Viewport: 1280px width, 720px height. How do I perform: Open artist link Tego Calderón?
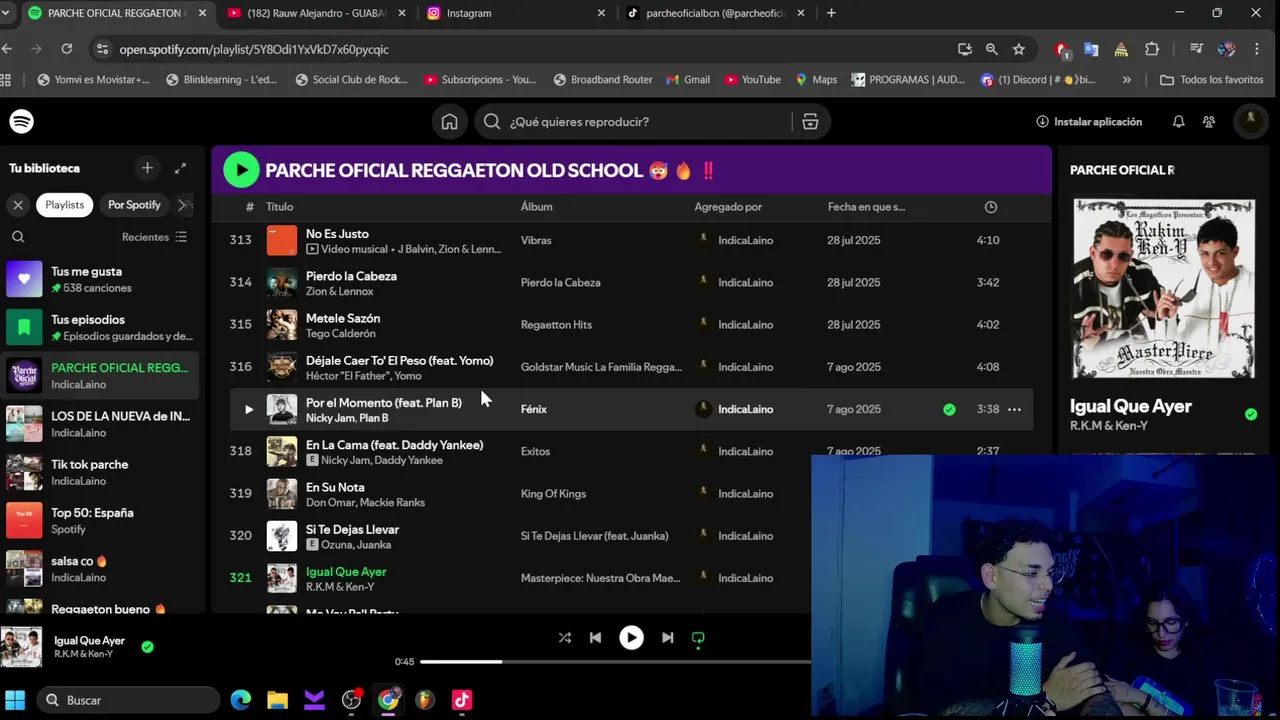point(341,334)
